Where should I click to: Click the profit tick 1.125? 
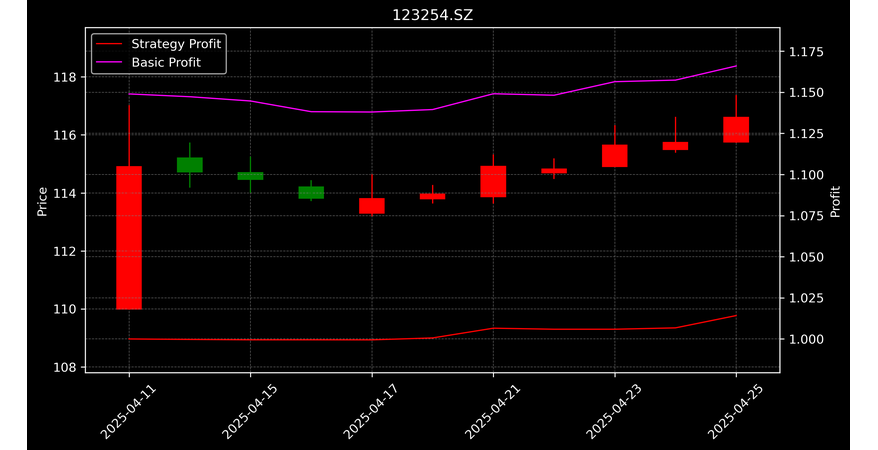[806, 134]
